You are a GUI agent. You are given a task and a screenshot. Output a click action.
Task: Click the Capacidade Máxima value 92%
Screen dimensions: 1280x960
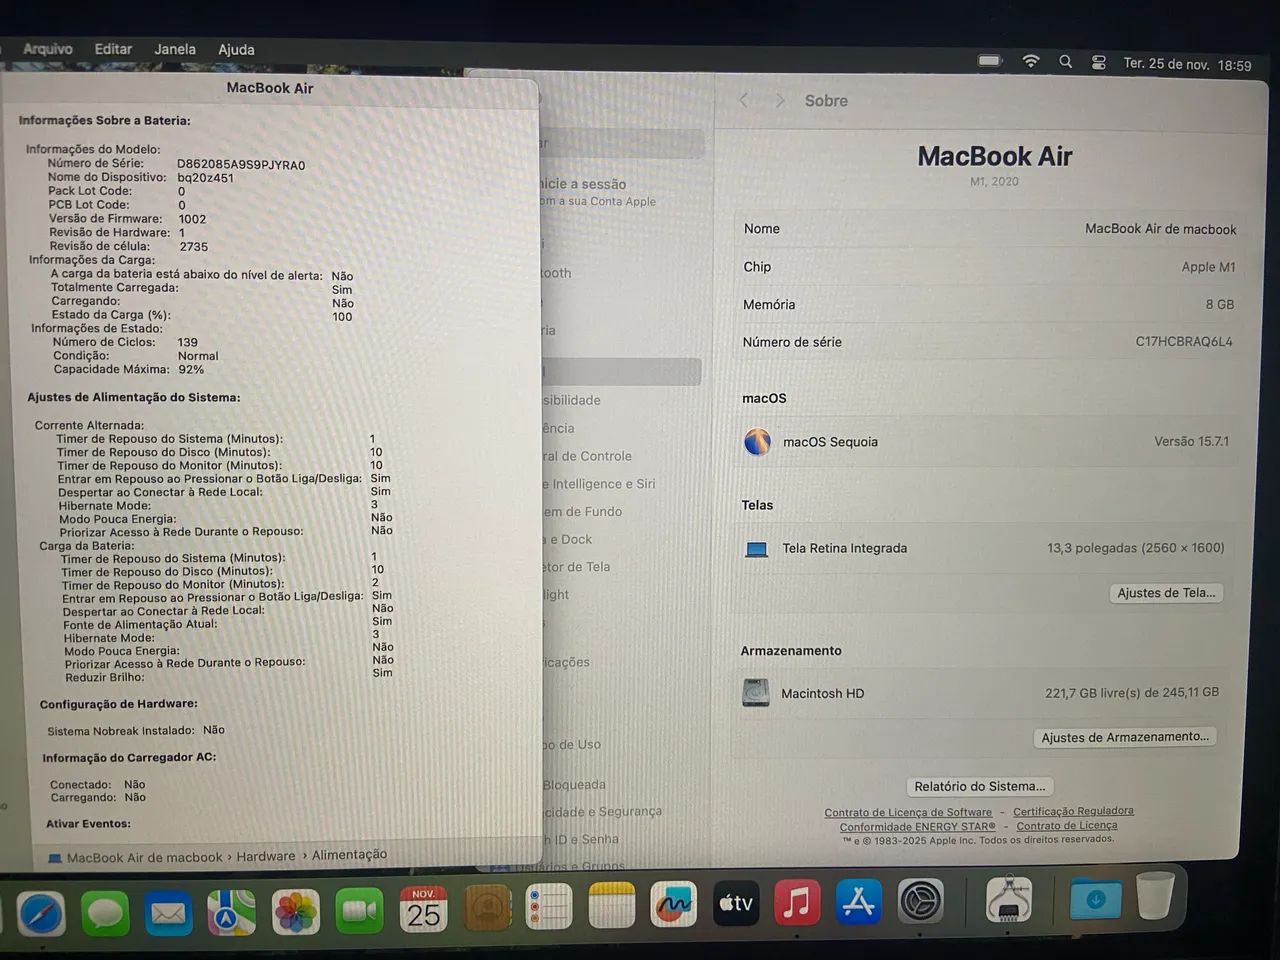tap(191, 369)
